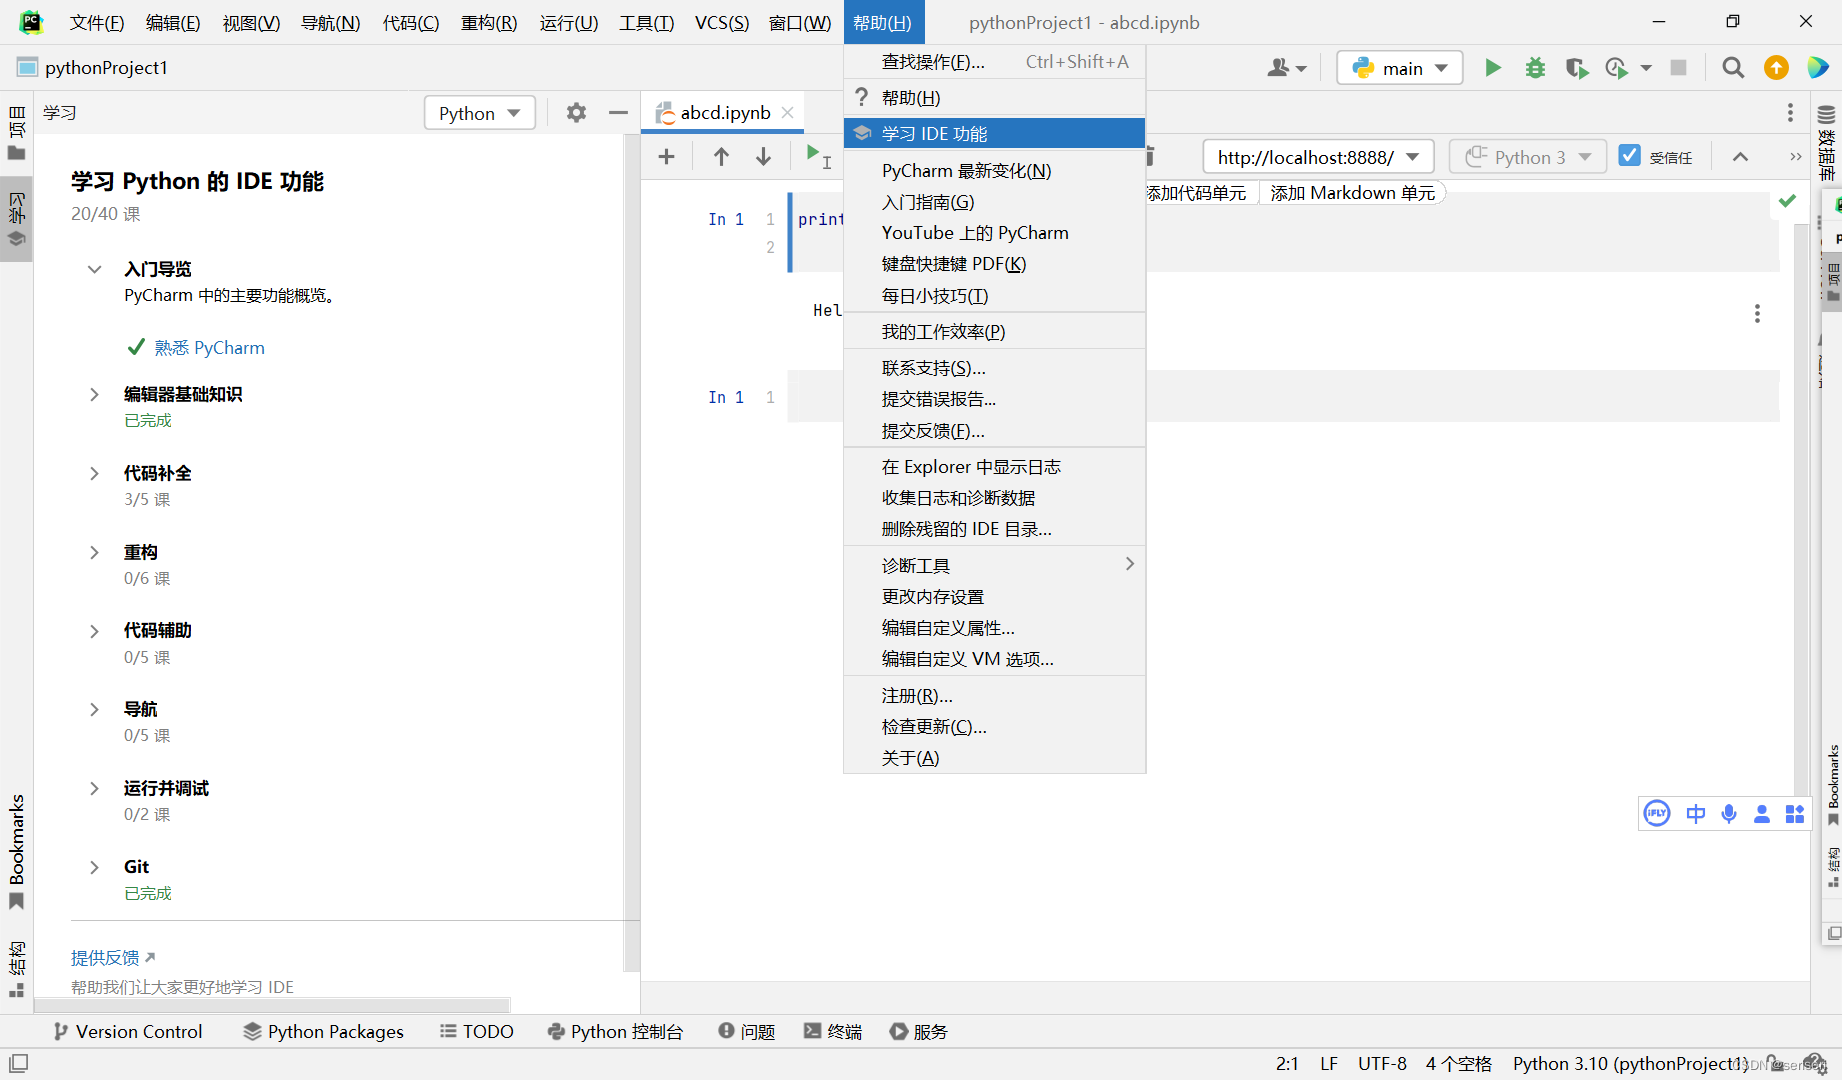The height and width of the screenshot is (1080, 1842).
Task: Run cell and select below icon
Action: (819, 156)
